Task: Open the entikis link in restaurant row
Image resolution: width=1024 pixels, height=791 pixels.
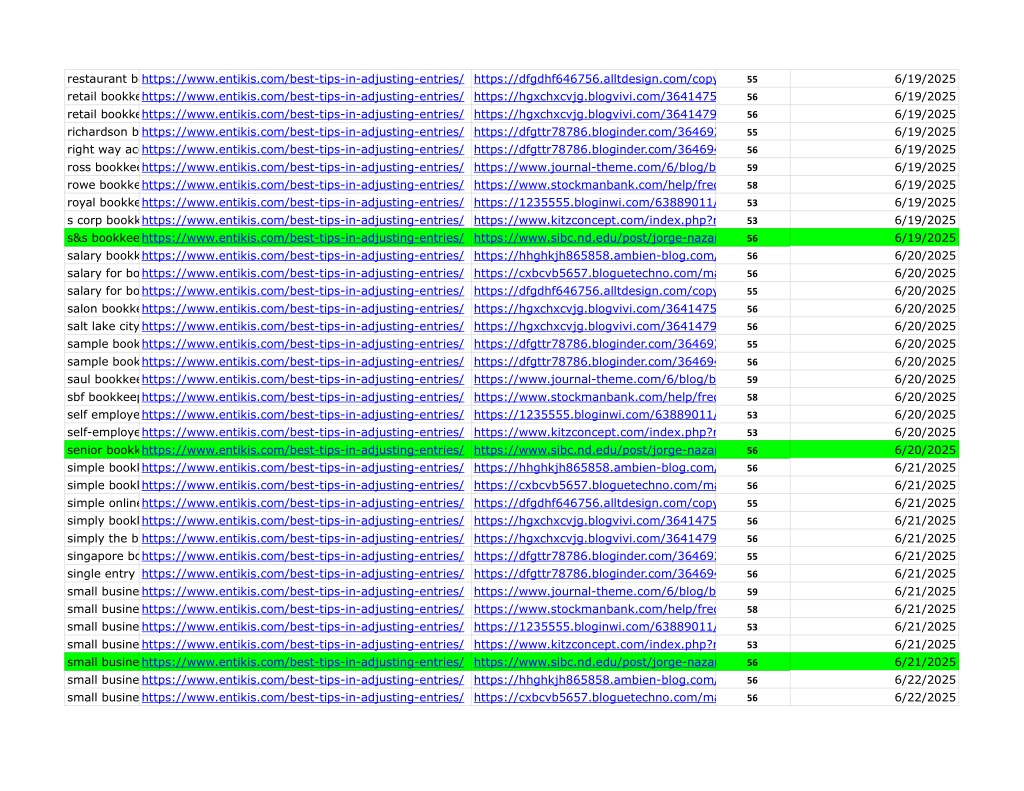Action: point(302,79)
